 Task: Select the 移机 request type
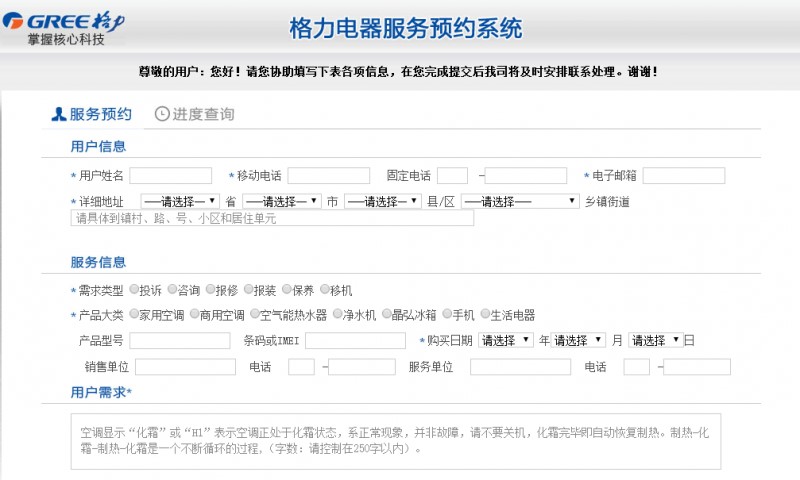324,290
